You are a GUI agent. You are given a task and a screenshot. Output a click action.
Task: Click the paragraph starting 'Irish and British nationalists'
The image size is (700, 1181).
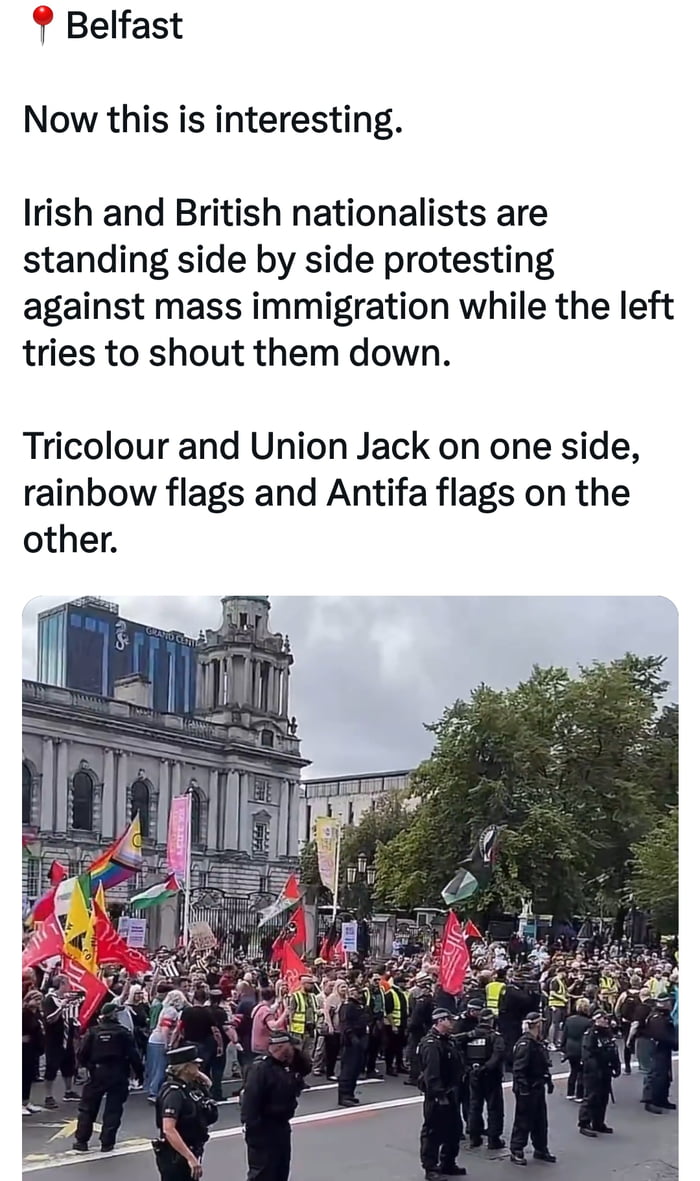[348, 282]
